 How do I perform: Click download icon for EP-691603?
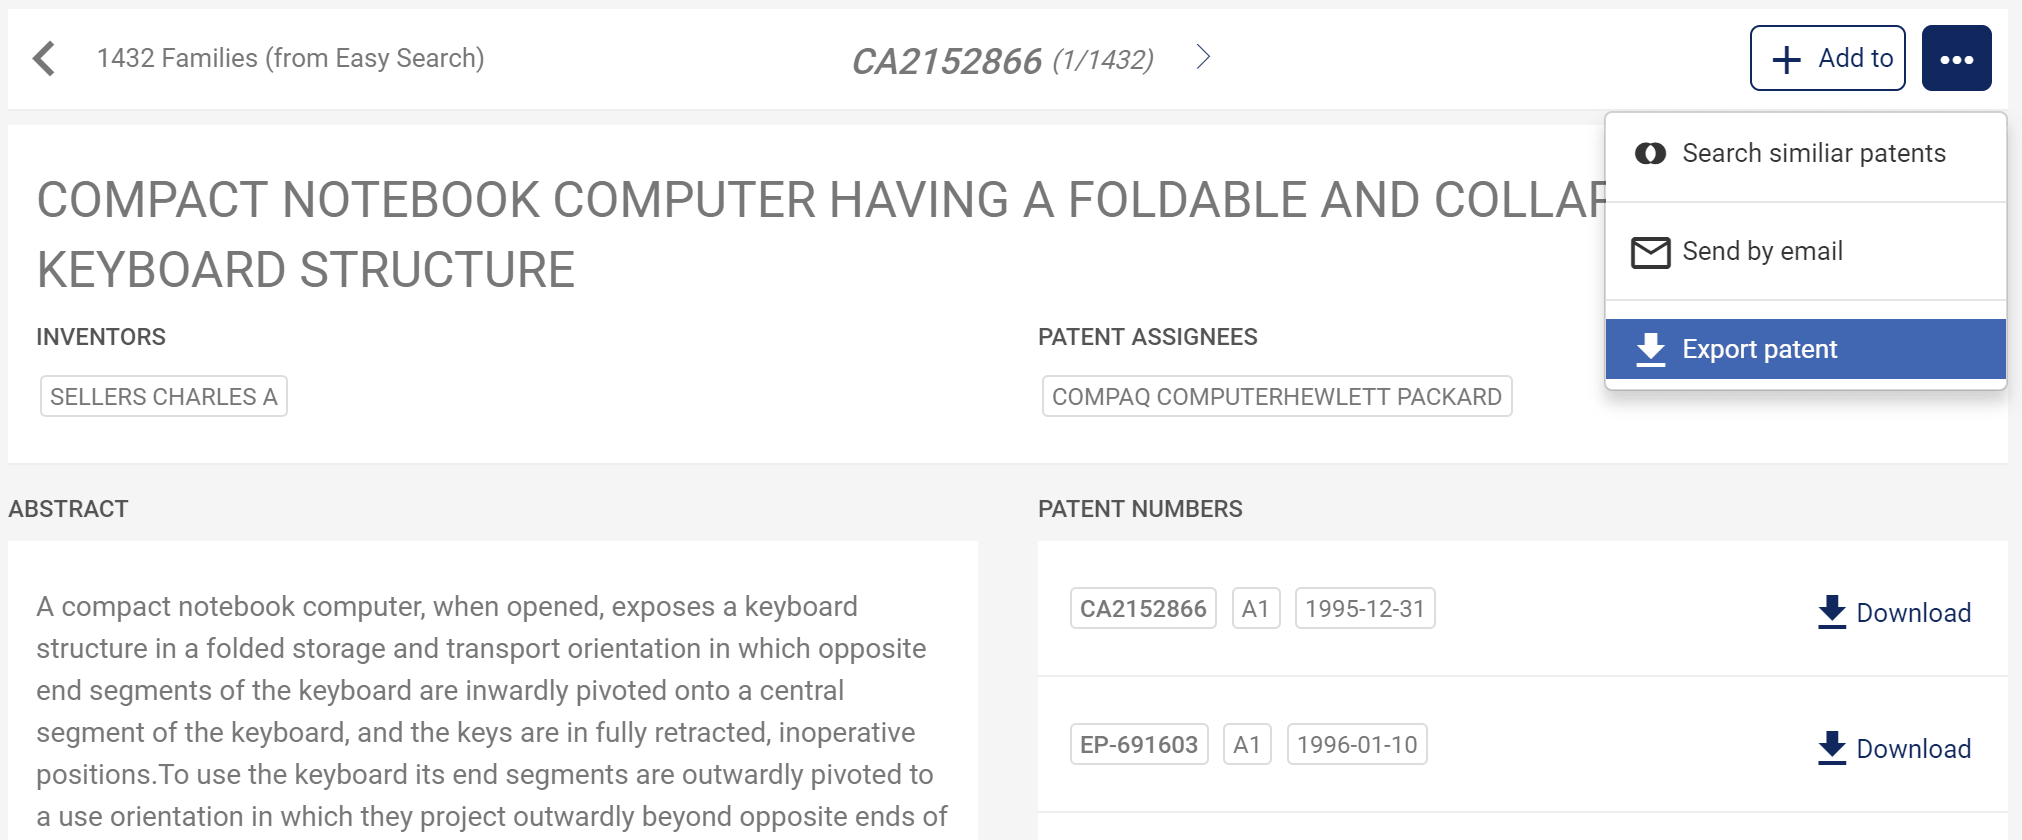pos(1831,748)
